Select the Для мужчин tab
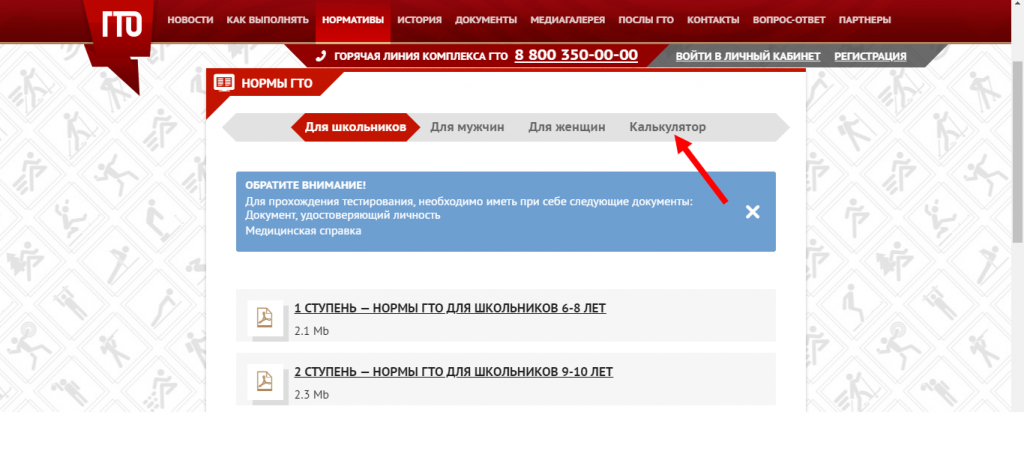 467,127
